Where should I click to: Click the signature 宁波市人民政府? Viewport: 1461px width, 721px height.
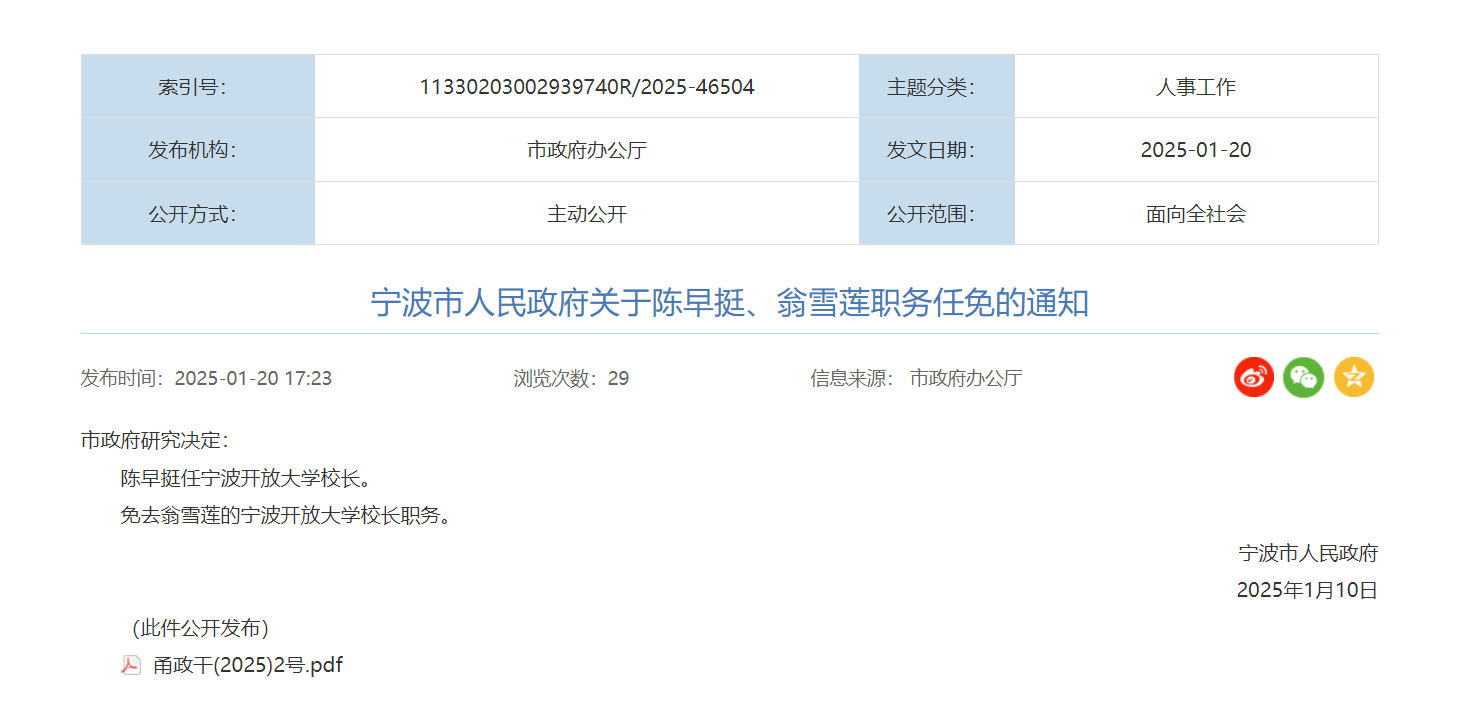1308,553
